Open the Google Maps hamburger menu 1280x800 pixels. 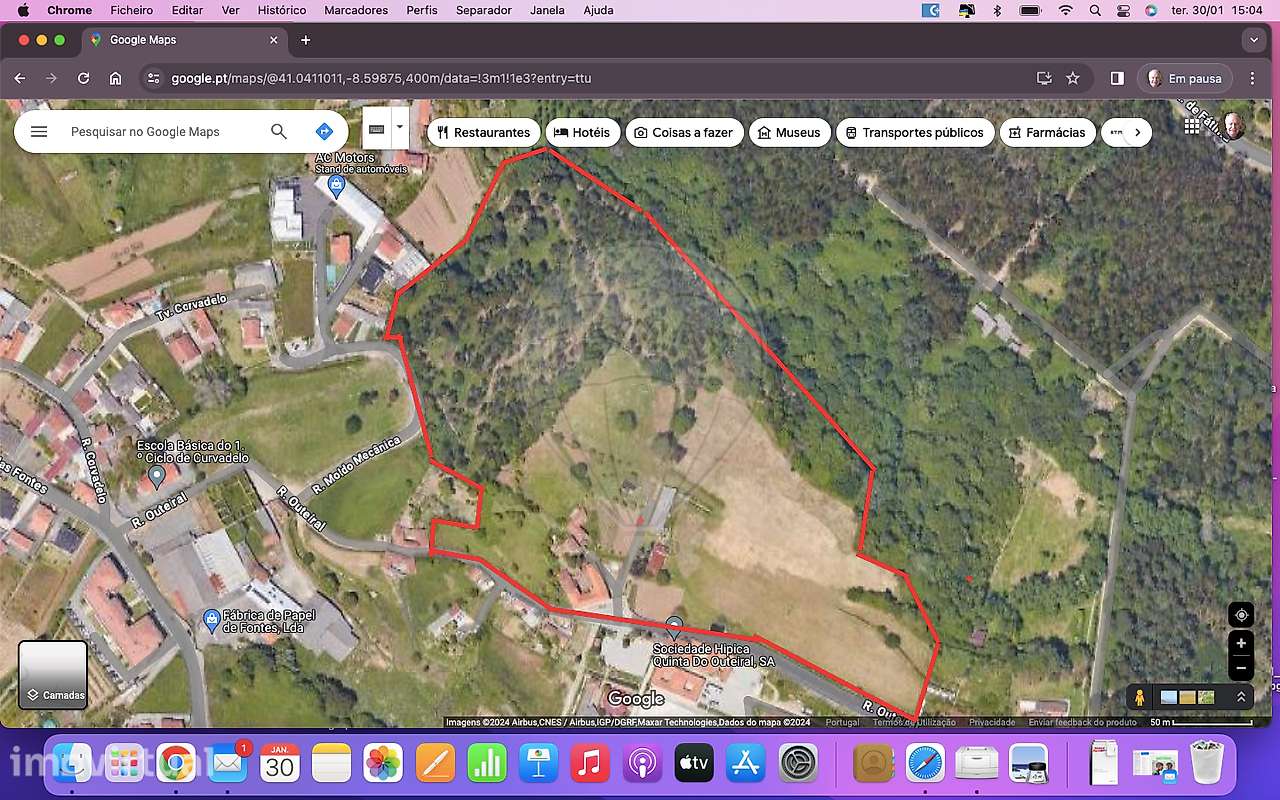[x=39, y=132]
